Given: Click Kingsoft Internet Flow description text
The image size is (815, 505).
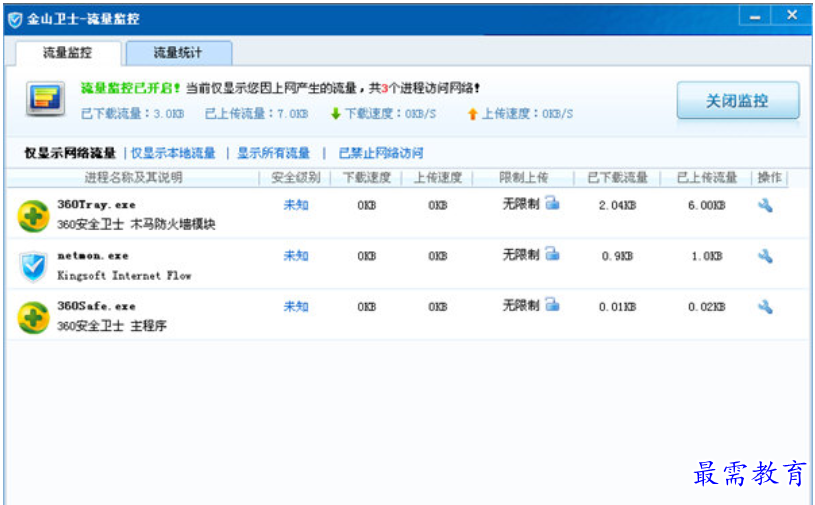Looking at the screenshot, I should click(x=124, y=275).
